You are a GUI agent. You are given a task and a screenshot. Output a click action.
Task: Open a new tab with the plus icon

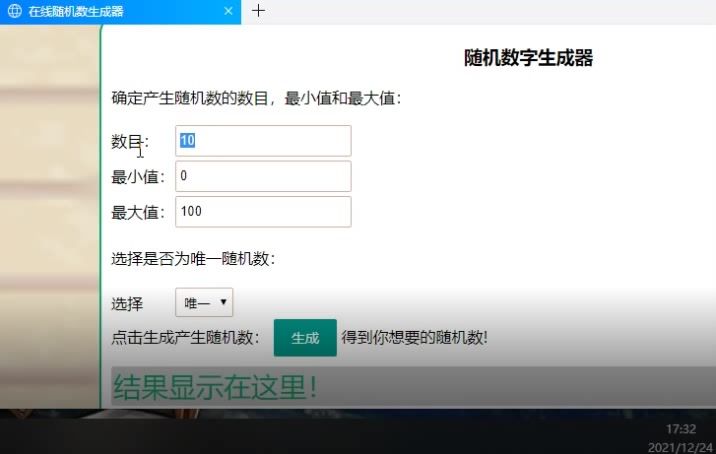258,11
